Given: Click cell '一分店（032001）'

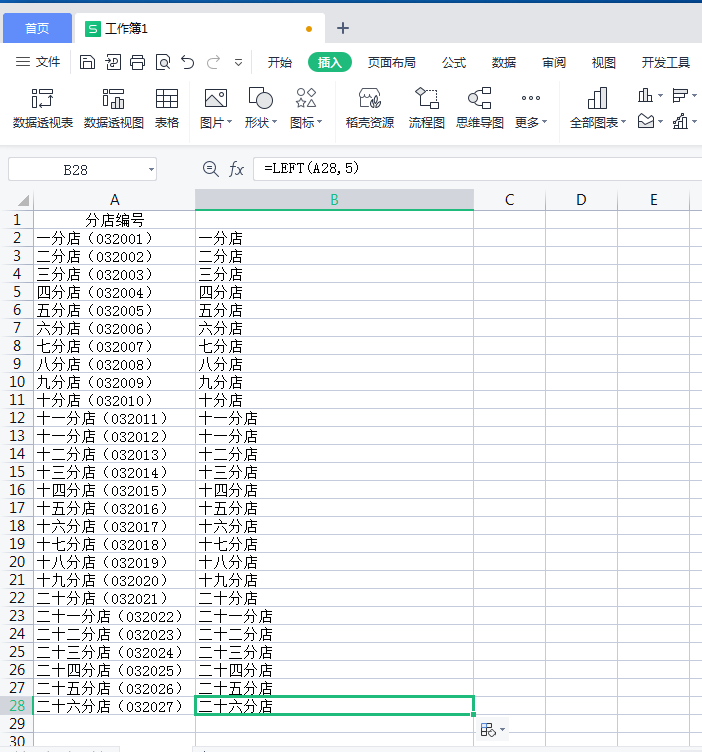Looking at the screenshot, I should point(114,238).
